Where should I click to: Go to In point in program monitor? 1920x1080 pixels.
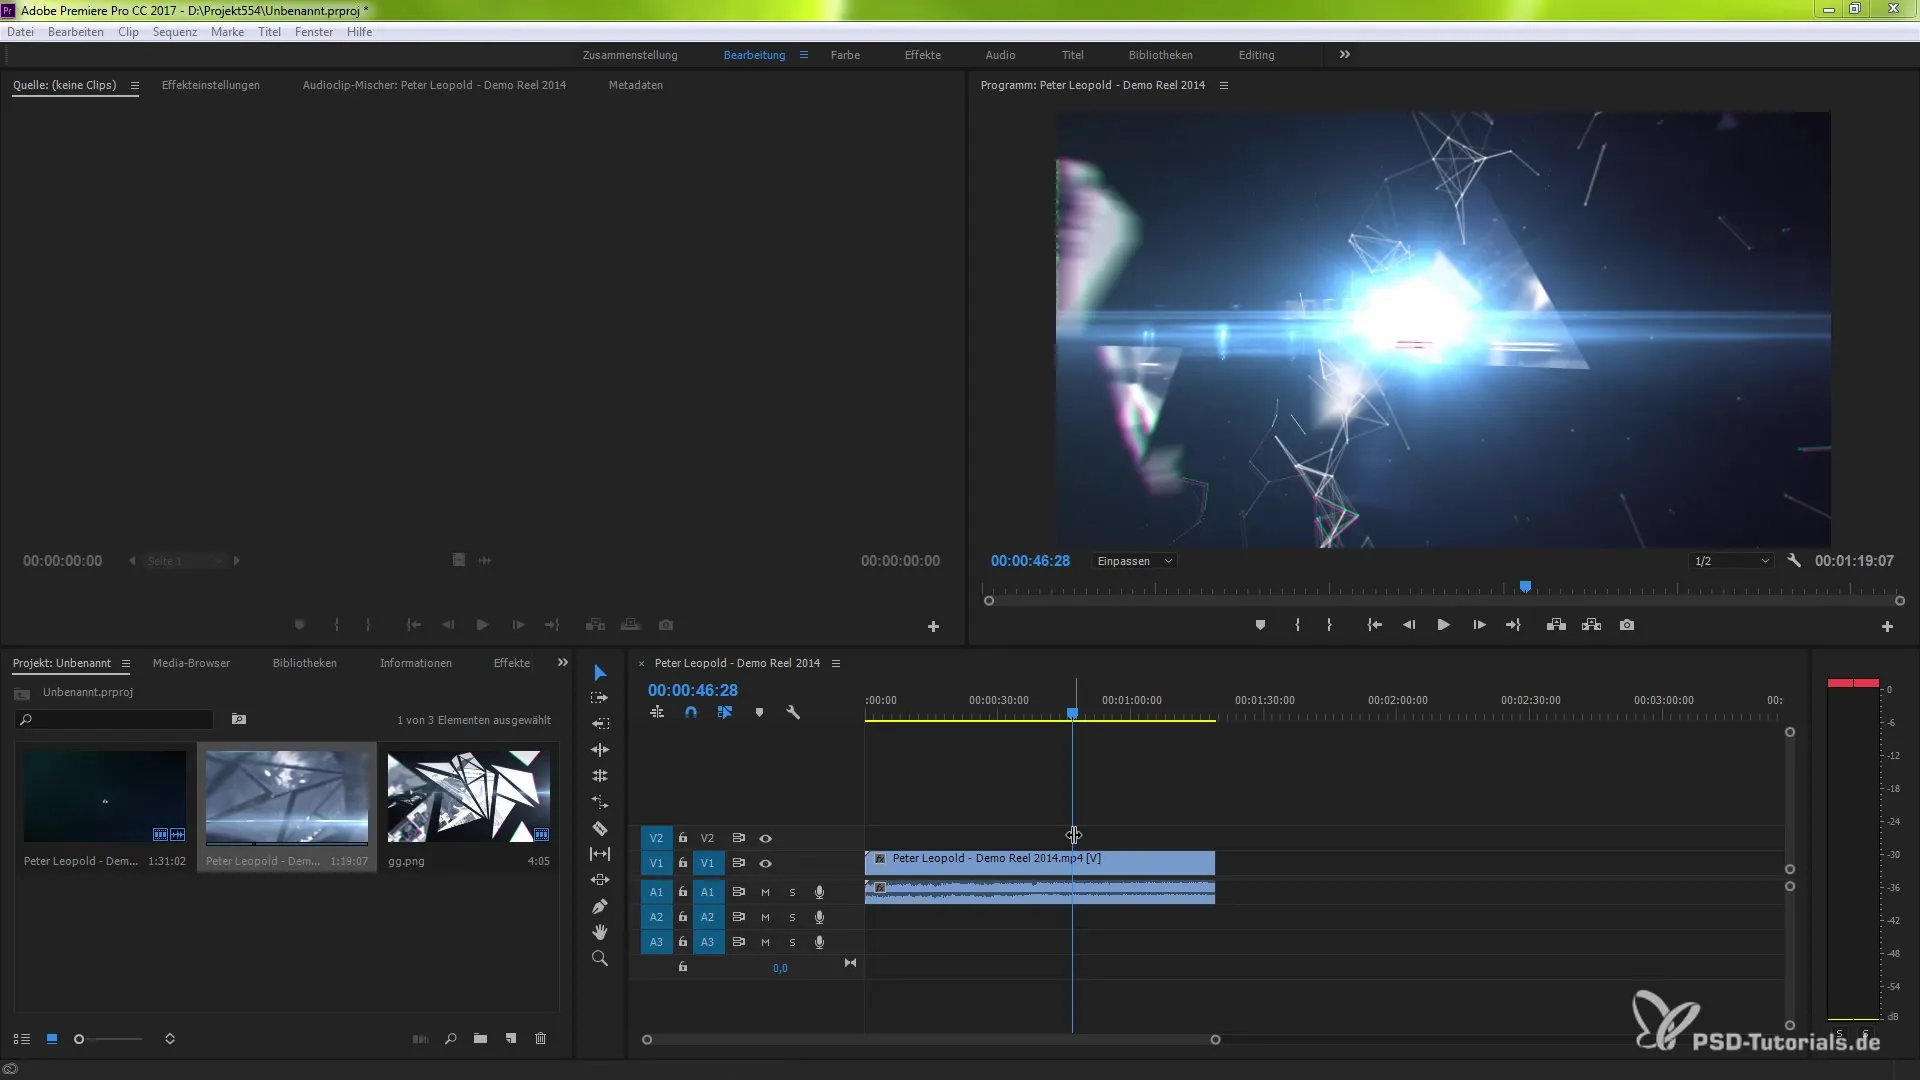[x=1375, y=625]
